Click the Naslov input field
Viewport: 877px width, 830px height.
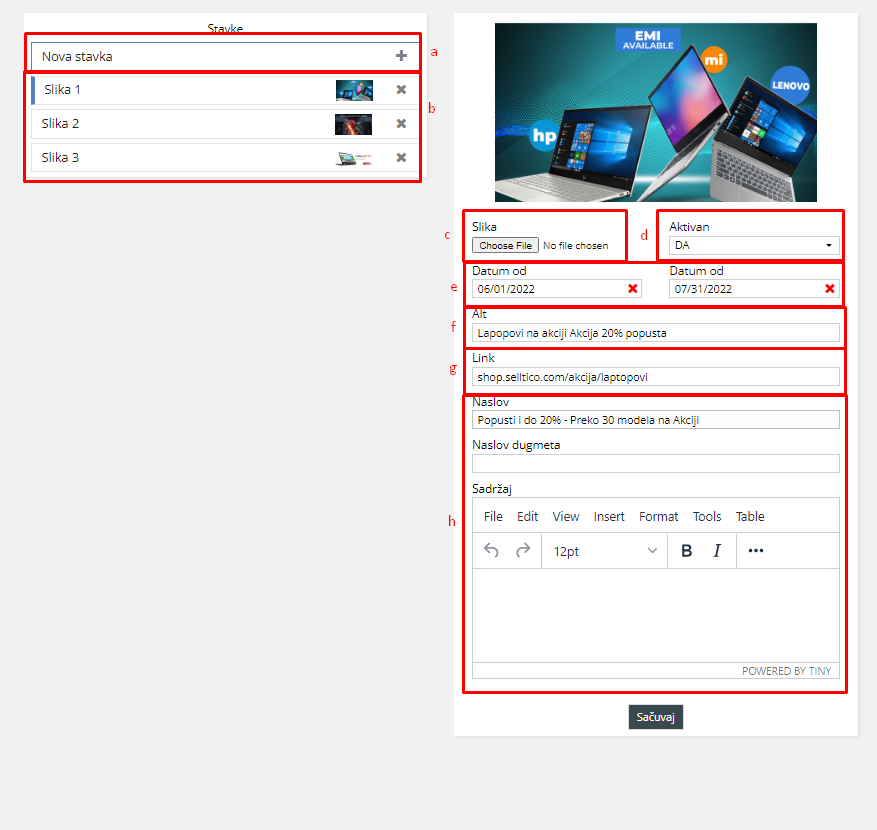point(656,420)
